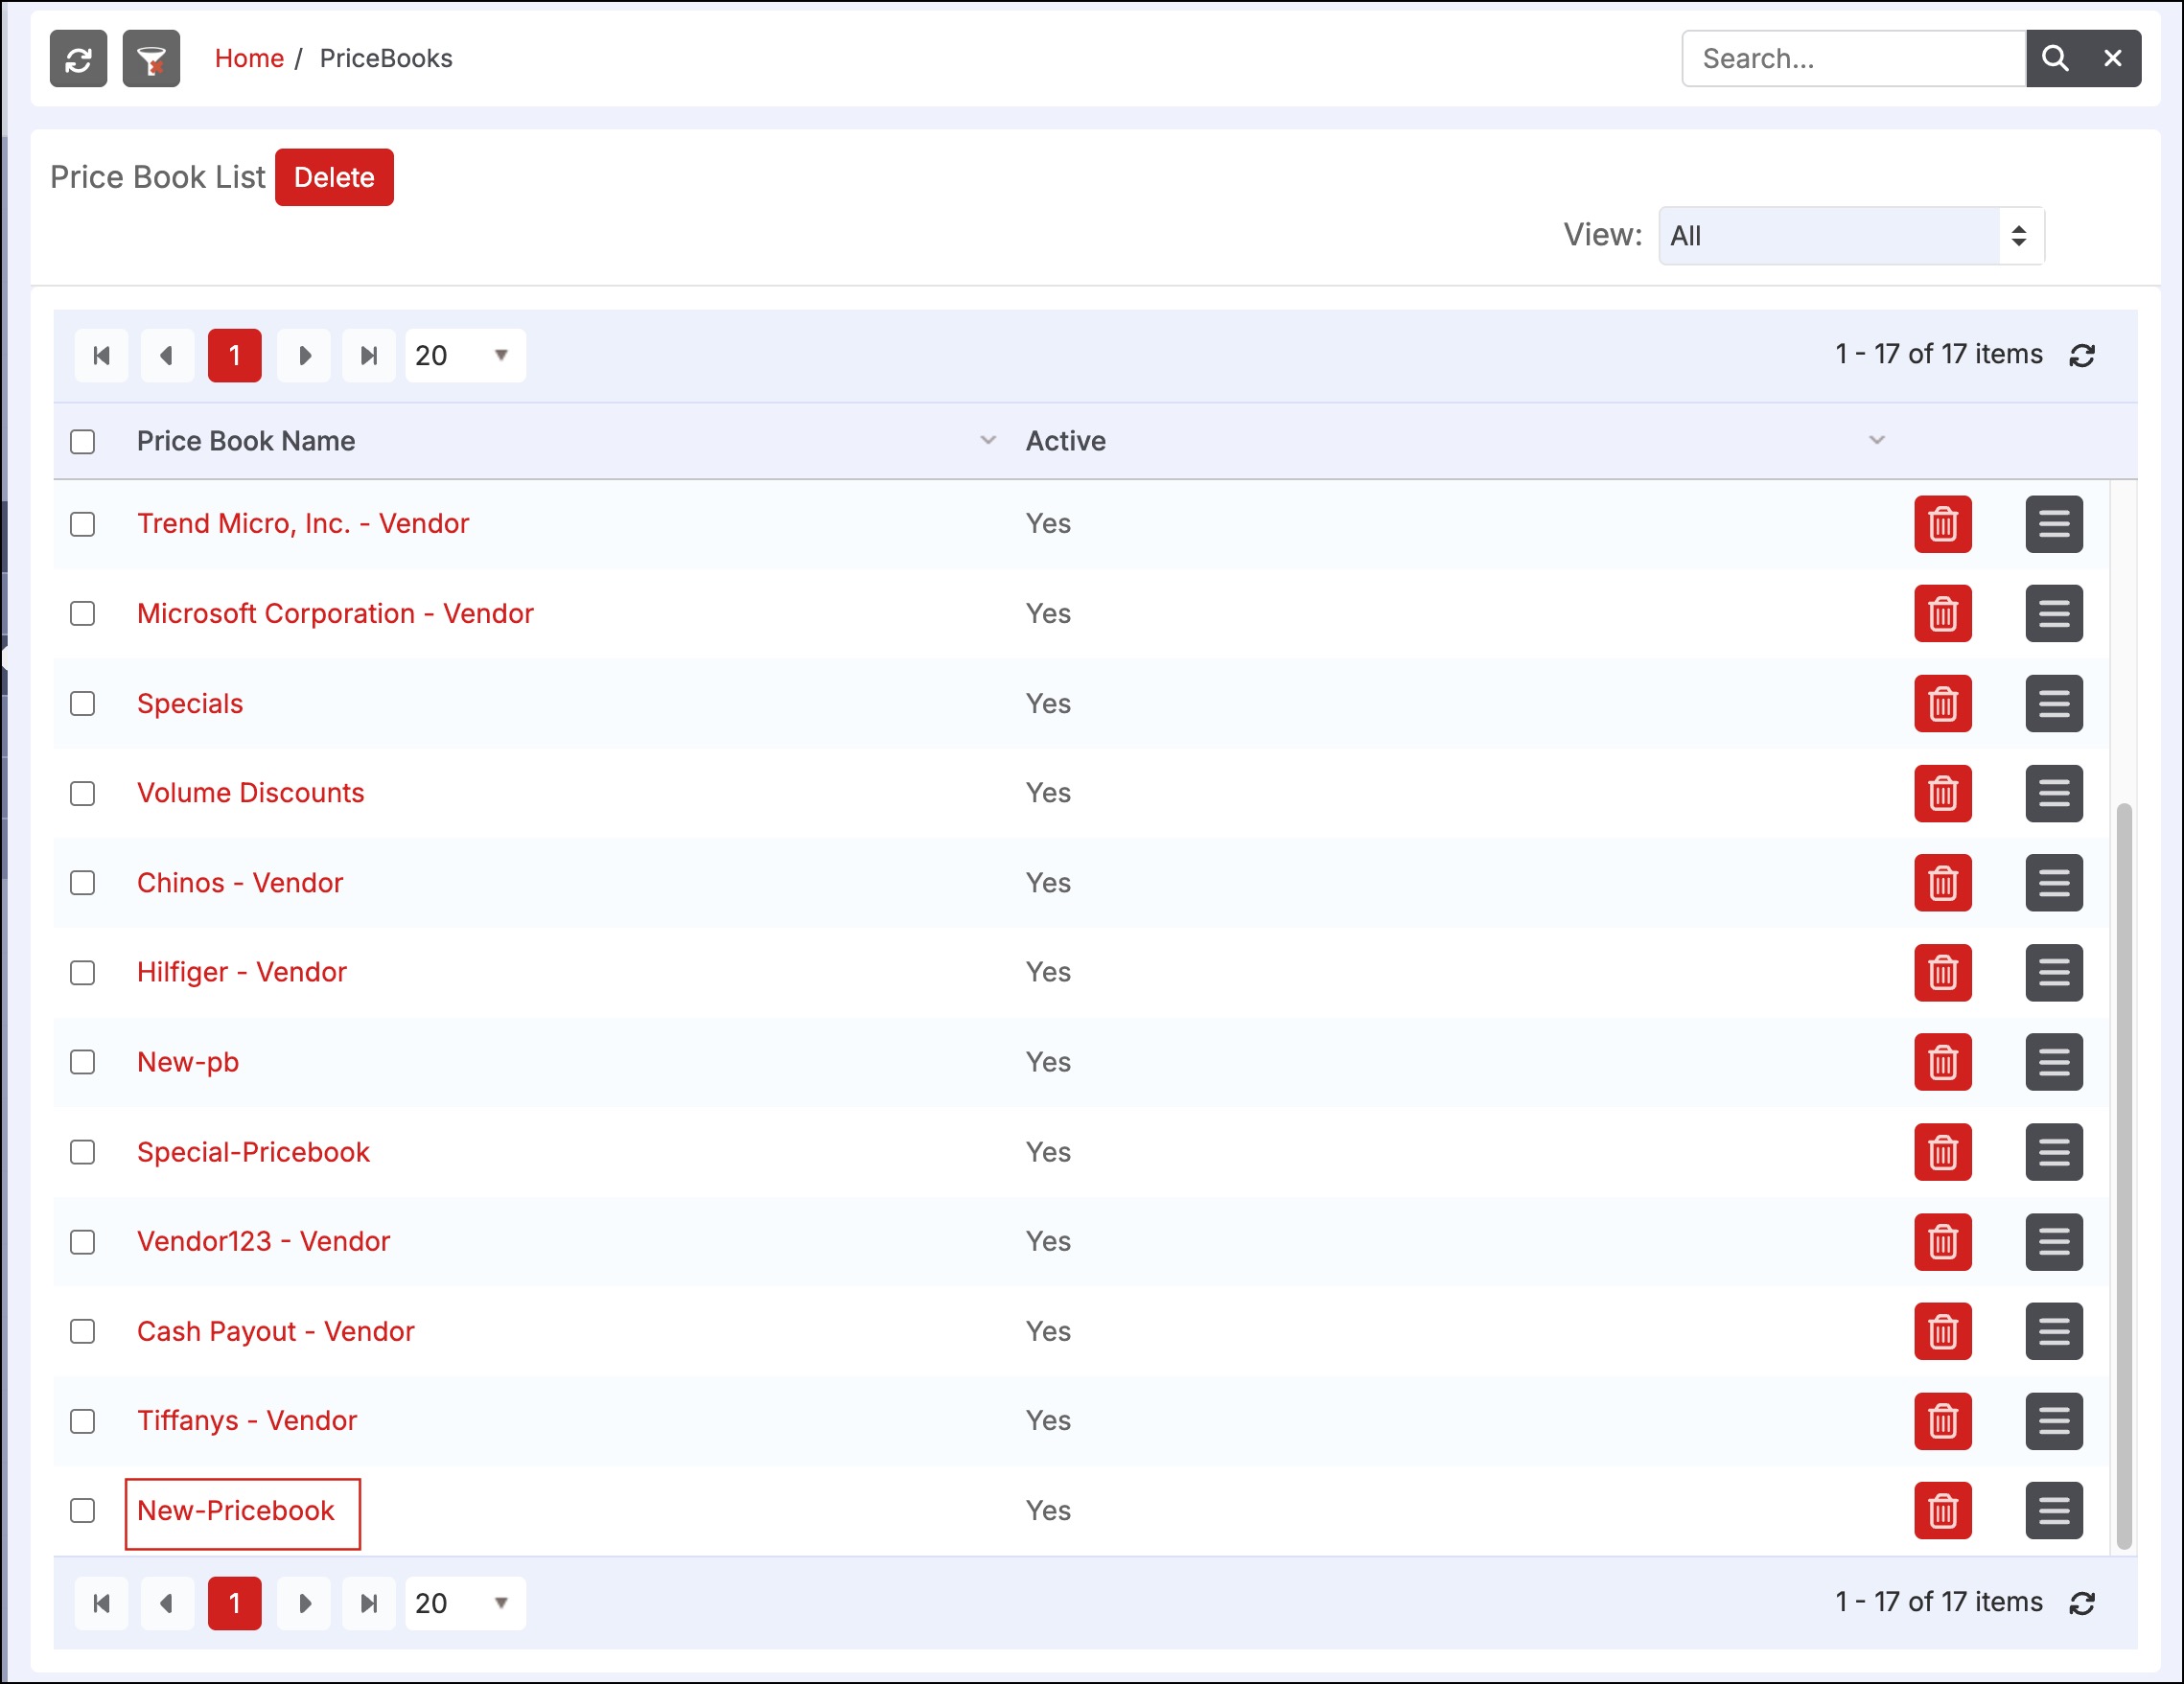The height and width of the screenshot is (1684, 2184).
Task: Clear filters with the funnel icon
Action: (x=151, y=59)
